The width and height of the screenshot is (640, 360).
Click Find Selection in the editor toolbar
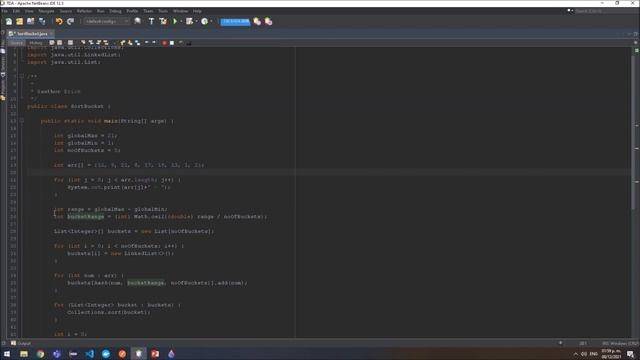83,42
